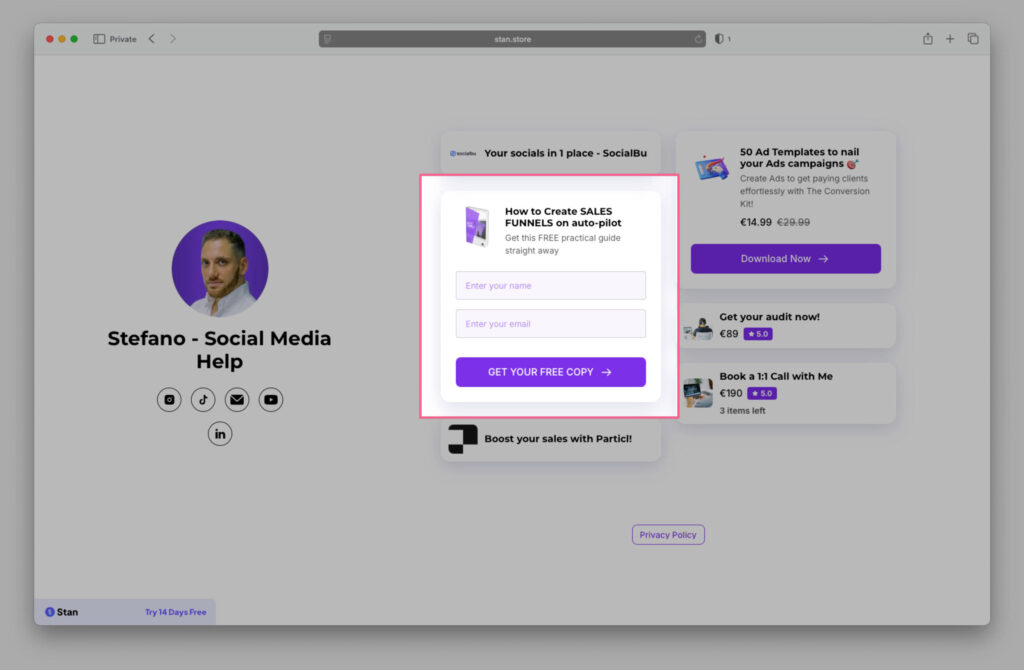This screenshot has width=1024, height=670.
Task: Open Stefano's Instagram profile icon
Action: (x=169, y=400)
